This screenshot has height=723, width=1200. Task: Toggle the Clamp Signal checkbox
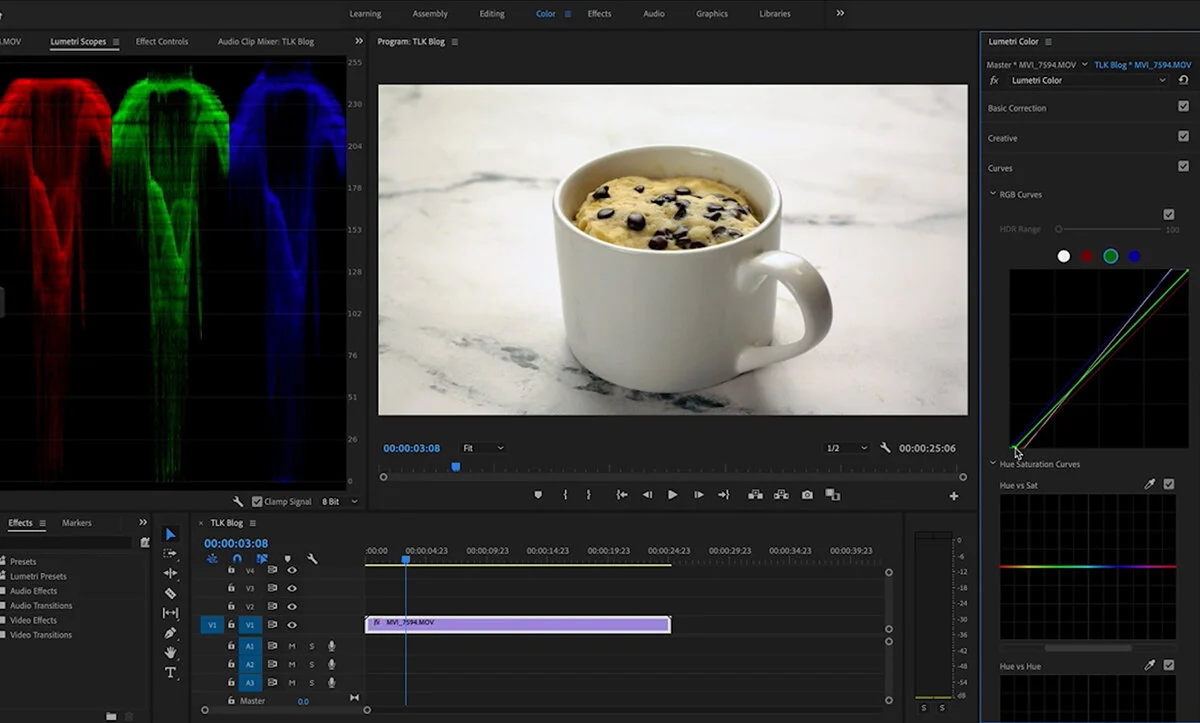click(257, 502)
